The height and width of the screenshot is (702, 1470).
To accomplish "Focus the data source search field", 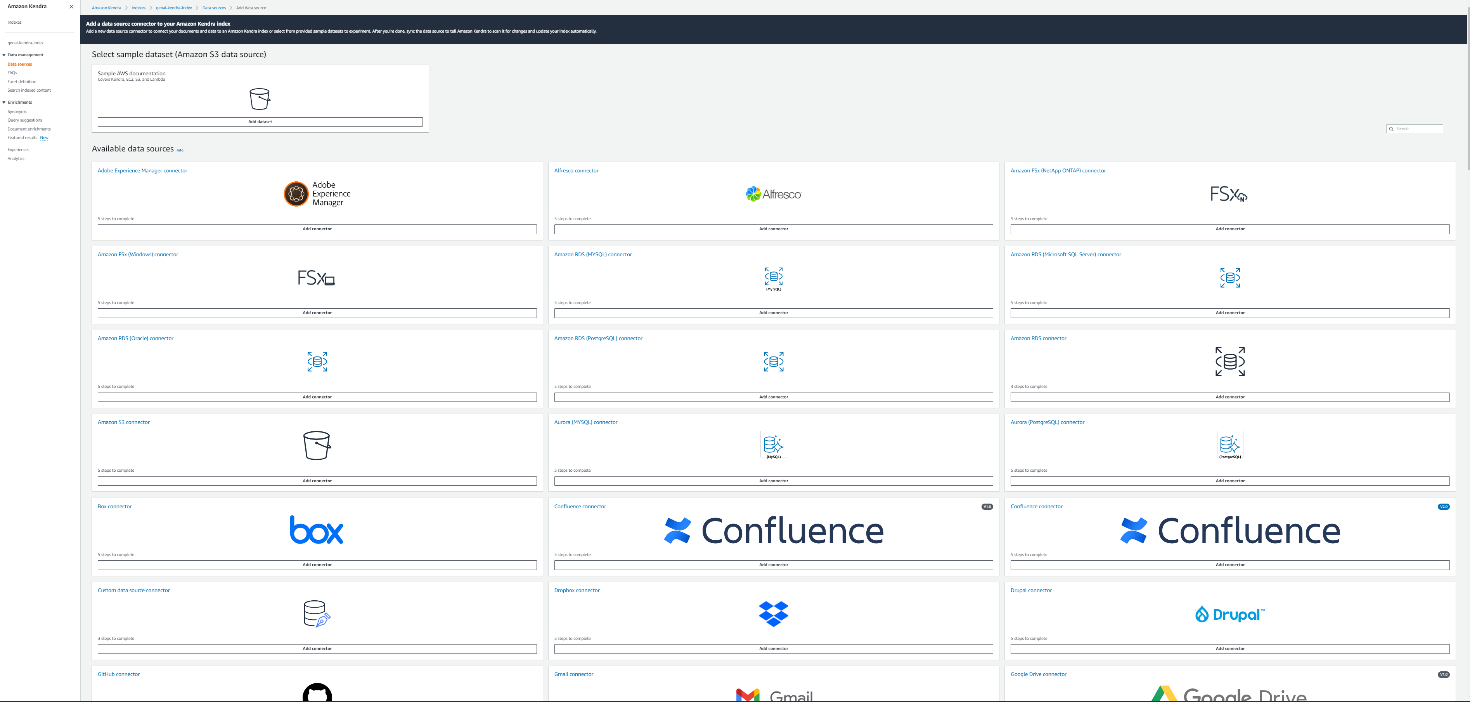I will pyautogui.click(x=1414, y=129).
